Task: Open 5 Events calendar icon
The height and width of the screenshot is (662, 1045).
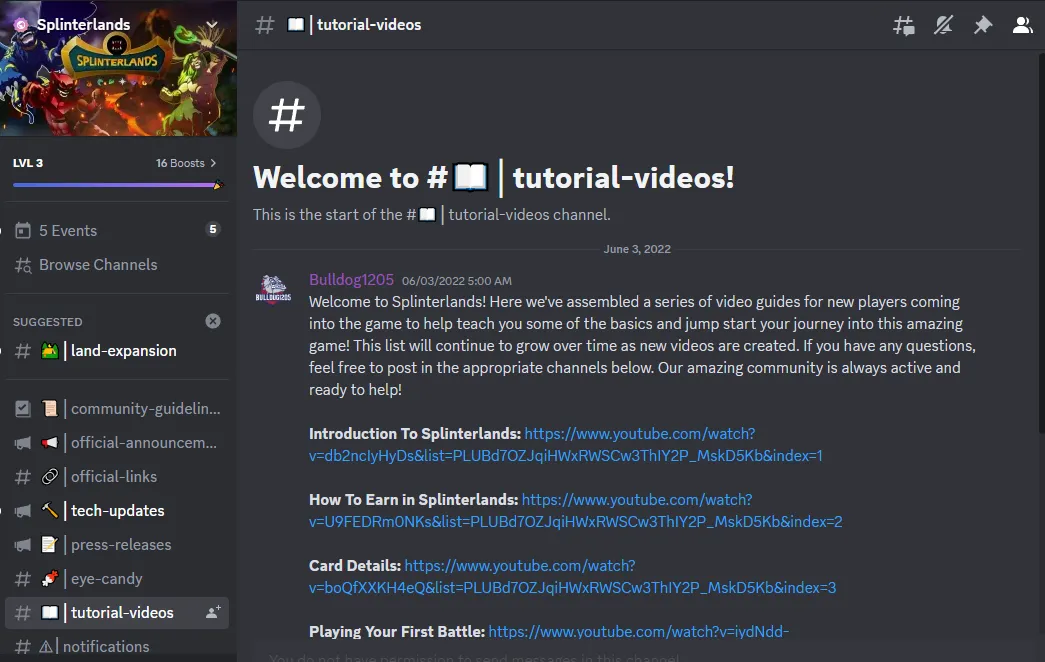Action: (23, 231)
